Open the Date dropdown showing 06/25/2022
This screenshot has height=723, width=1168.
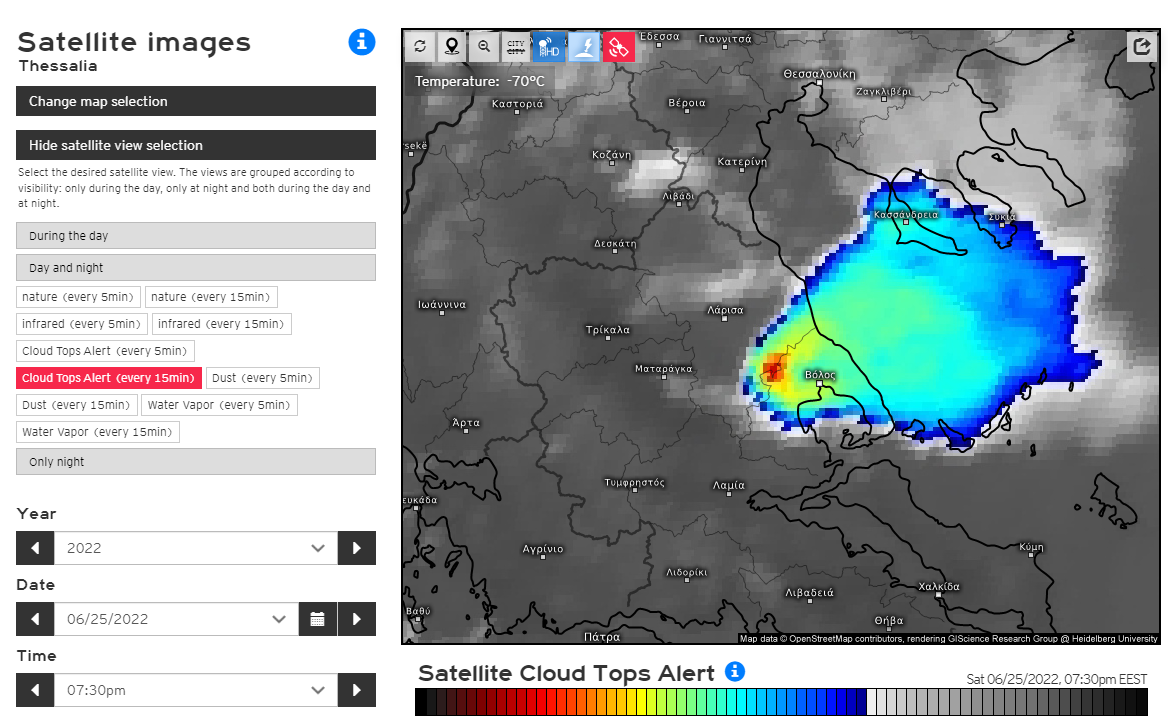[176, 619]
